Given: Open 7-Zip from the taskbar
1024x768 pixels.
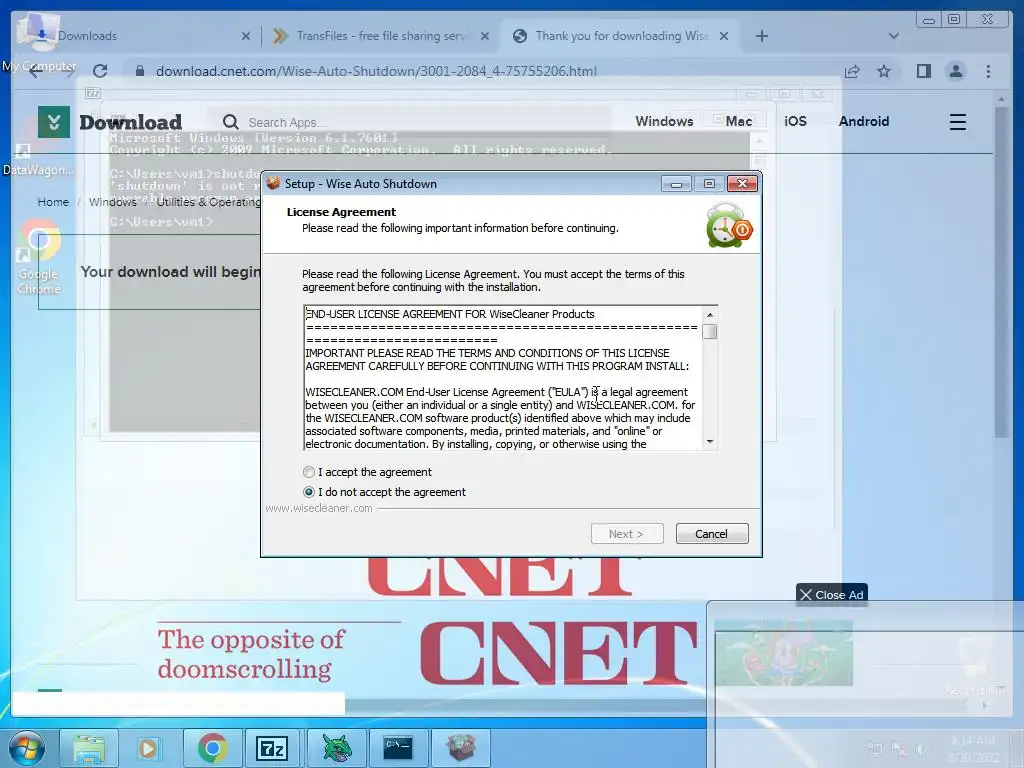Looking at the screenshot, I should (272, 748).
